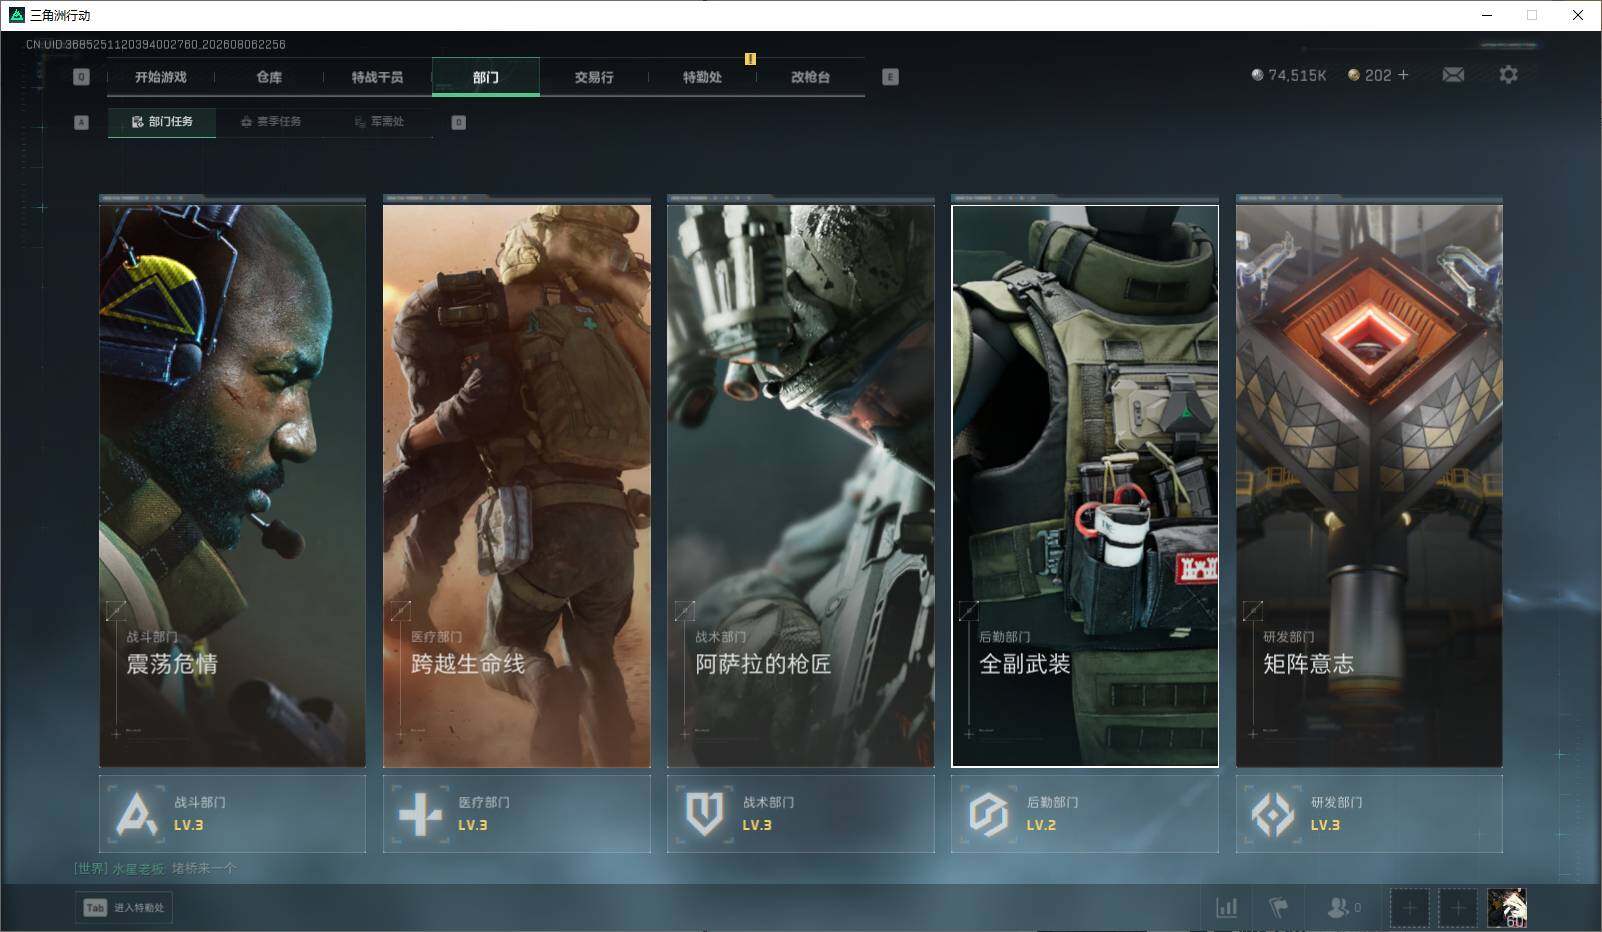The height and width of the screenshot is (932, 1602).
Task: Open the 交易行 tab
Action: (x=594, y=77)
